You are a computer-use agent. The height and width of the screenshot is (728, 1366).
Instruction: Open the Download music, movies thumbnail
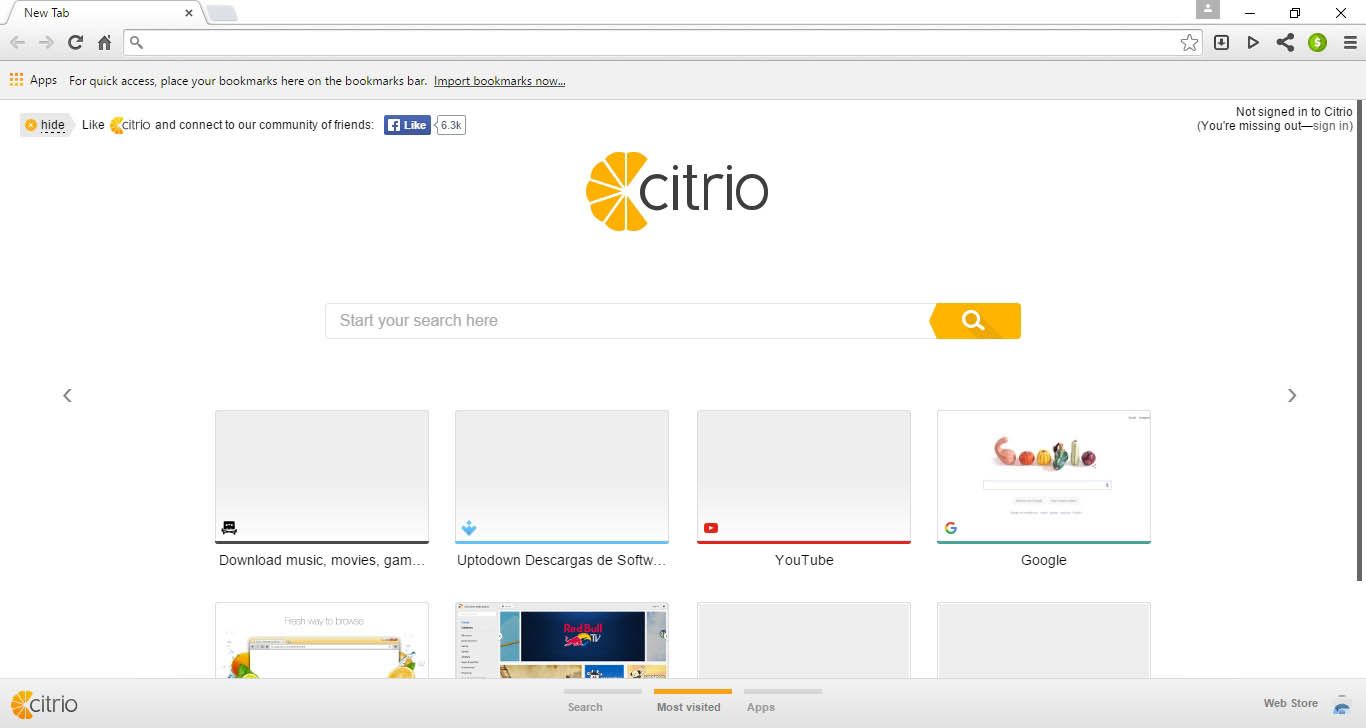pyautogui.click(x=322, y=476)
